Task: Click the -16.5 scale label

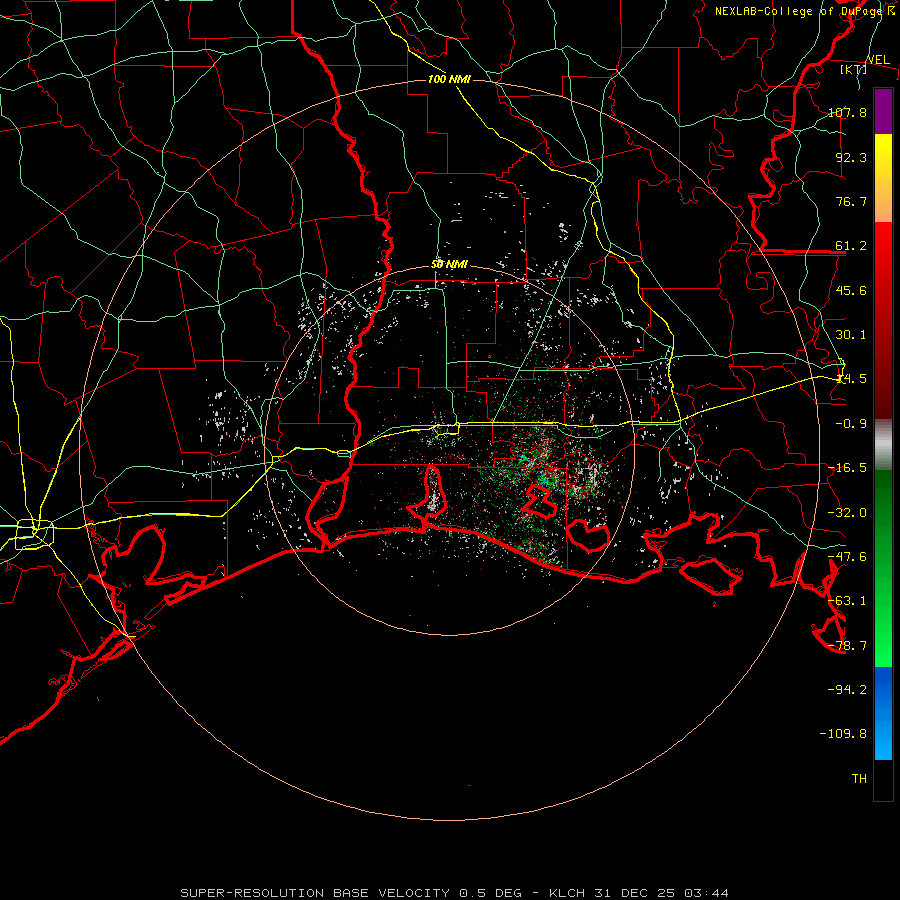Action: (847, 468)
